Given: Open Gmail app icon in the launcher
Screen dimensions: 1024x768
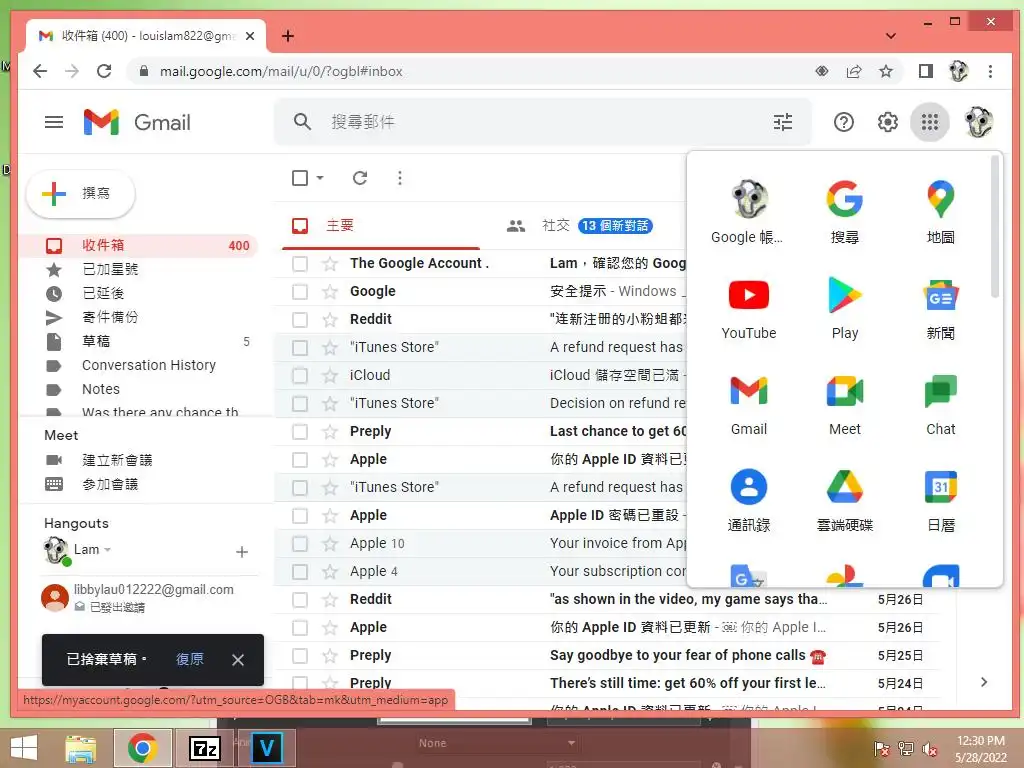Looking at the screenshot, I should tap(748, 404).
